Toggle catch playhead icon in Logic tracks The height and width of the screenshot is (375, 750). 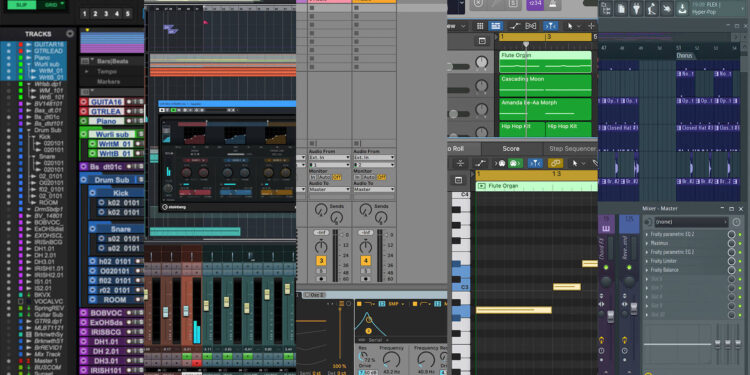551,26
